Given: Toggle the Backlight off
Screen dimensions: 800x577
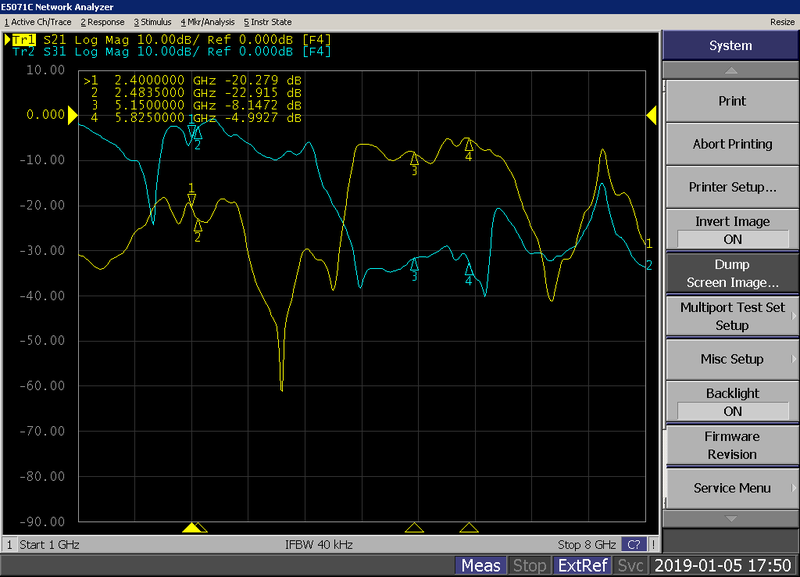Looking at the screenshot, I should pyautogui.click(x=731, y=403).
